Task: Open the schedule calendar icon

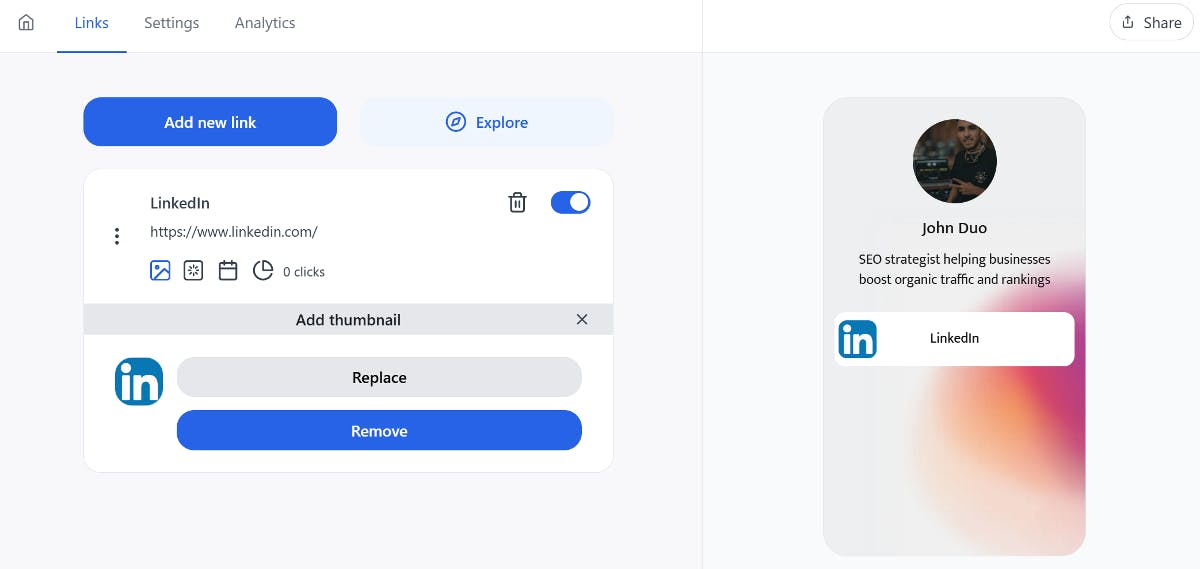Action: pyautogui.click(x=228, y=271)
